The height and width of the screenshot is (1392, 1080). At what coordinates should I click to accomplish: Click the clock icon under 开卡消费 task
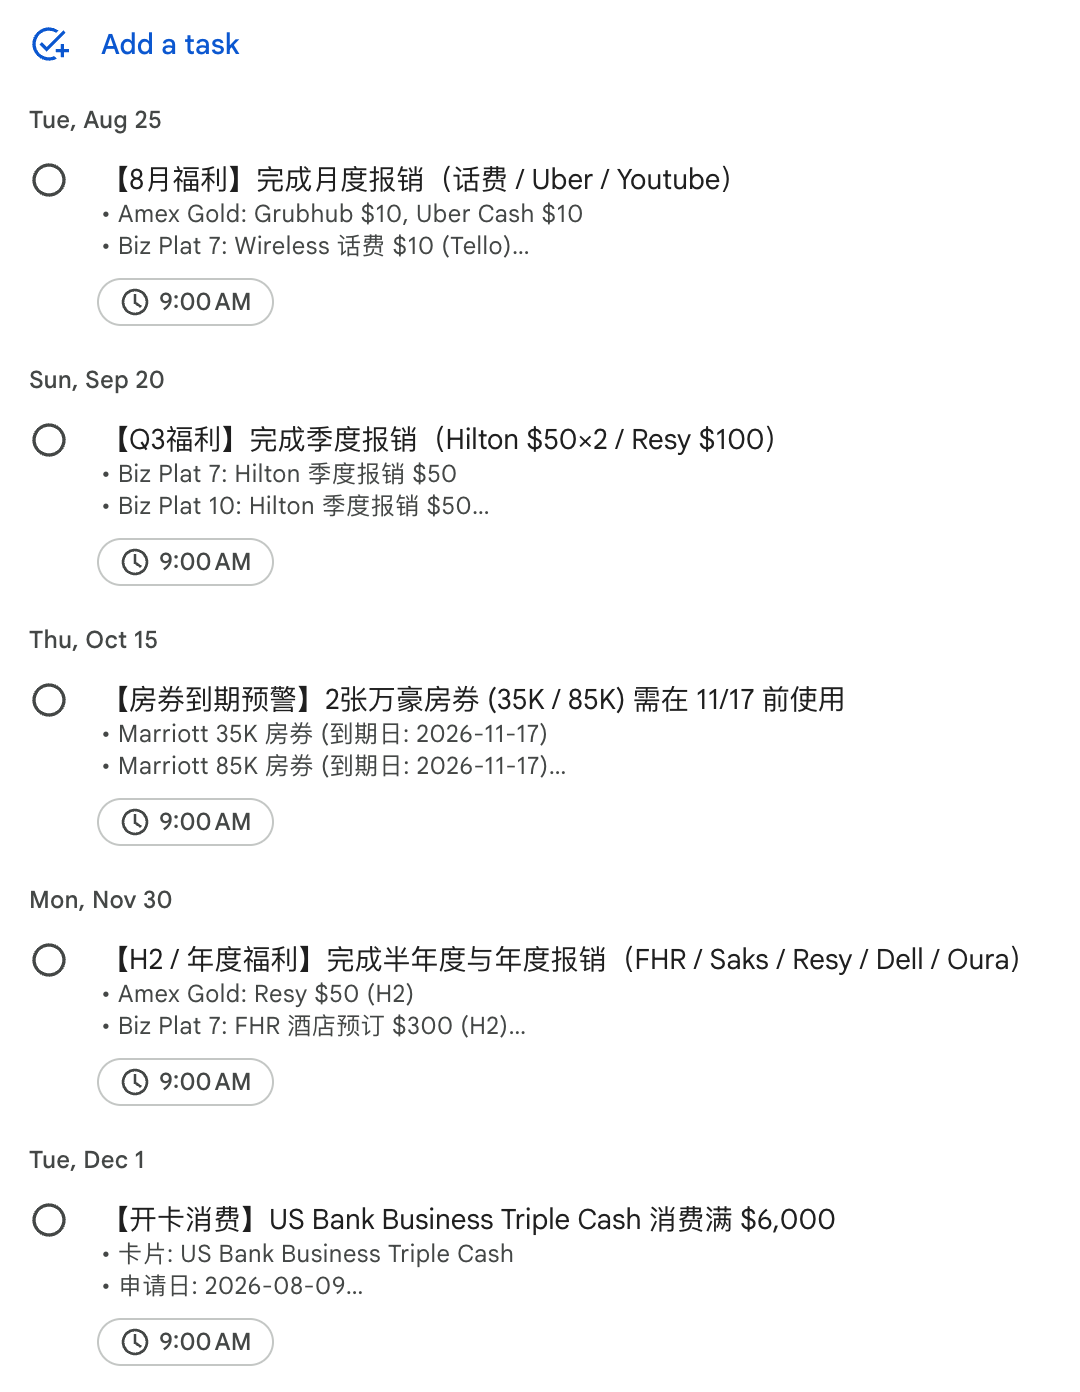[x=135, y=1342]
